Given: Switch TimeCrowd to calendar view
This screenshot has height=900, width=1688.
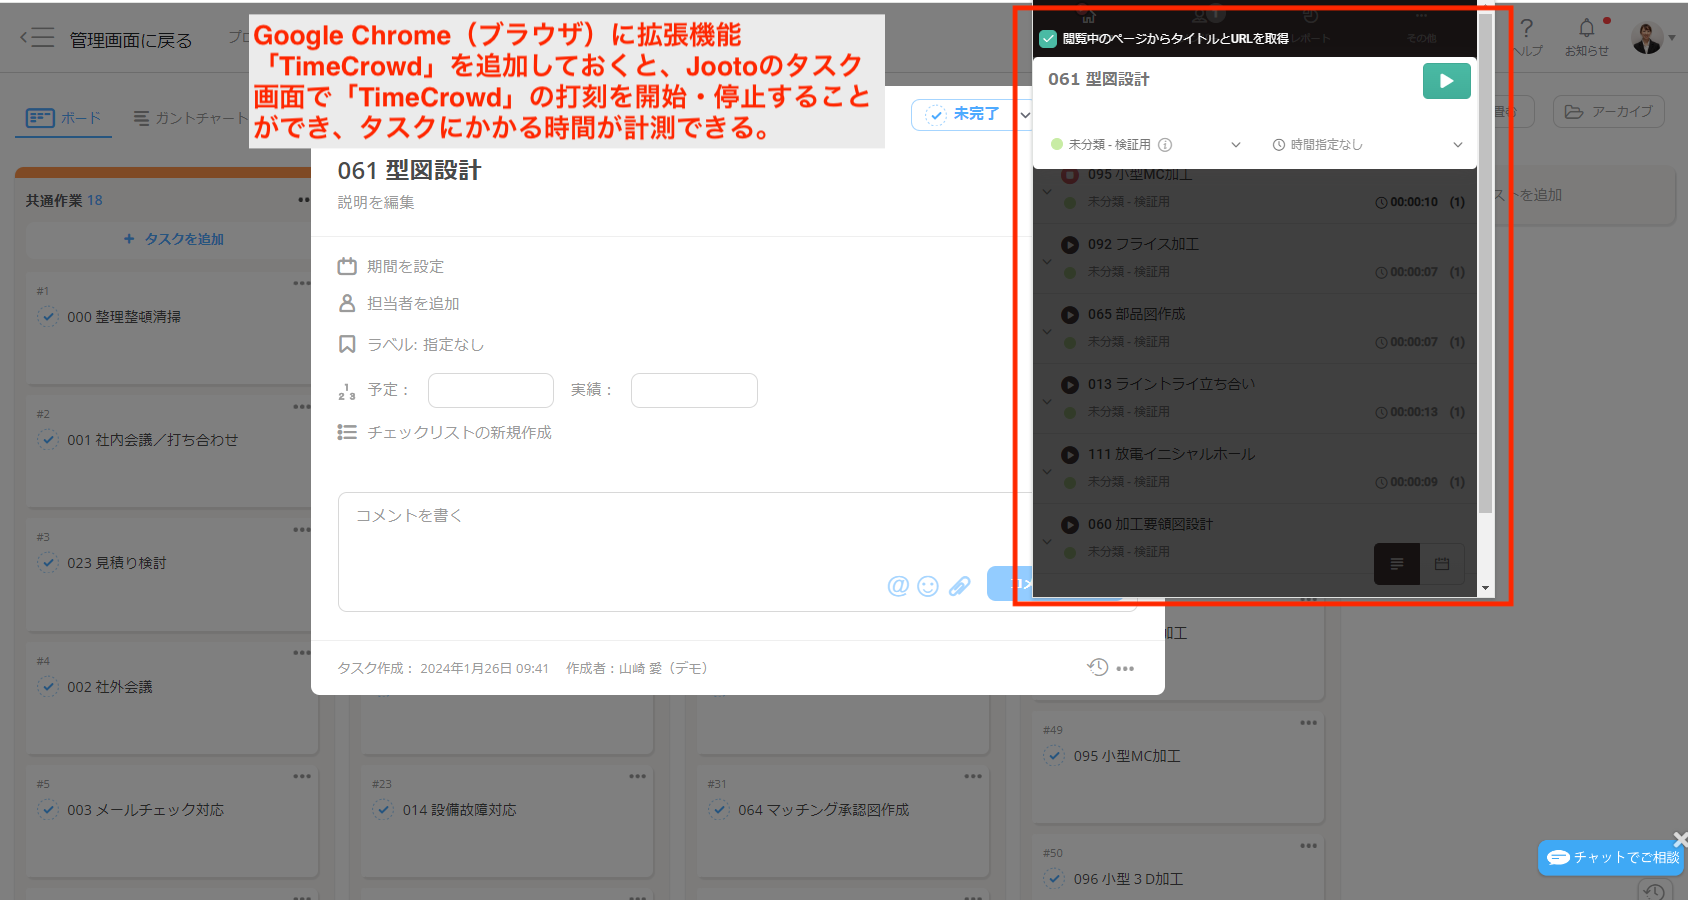Looking at the screenshot, I should (1442, 564).
